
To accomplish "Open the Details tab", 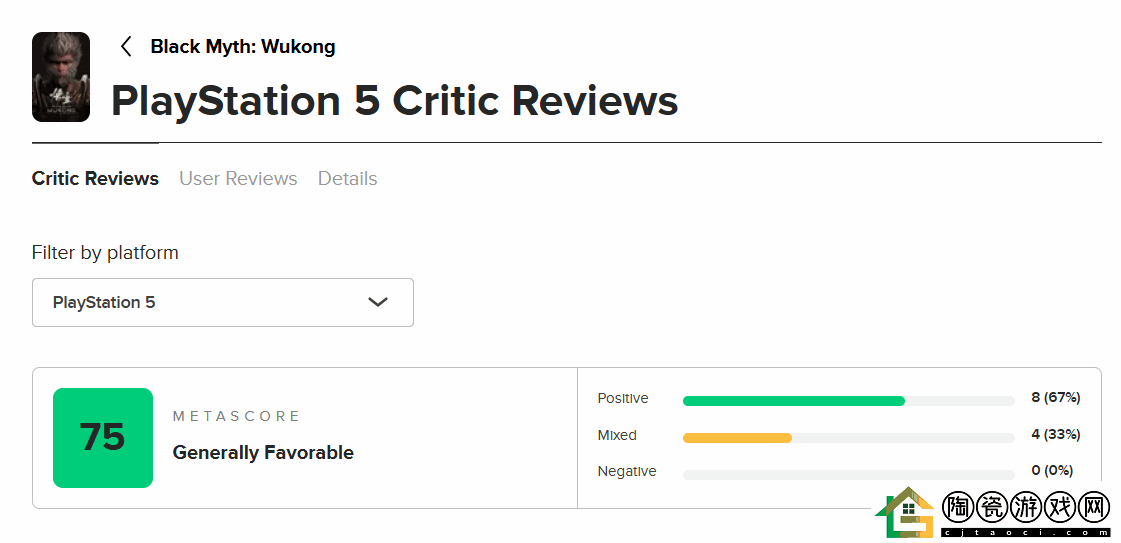I will [x=347, y=179].
